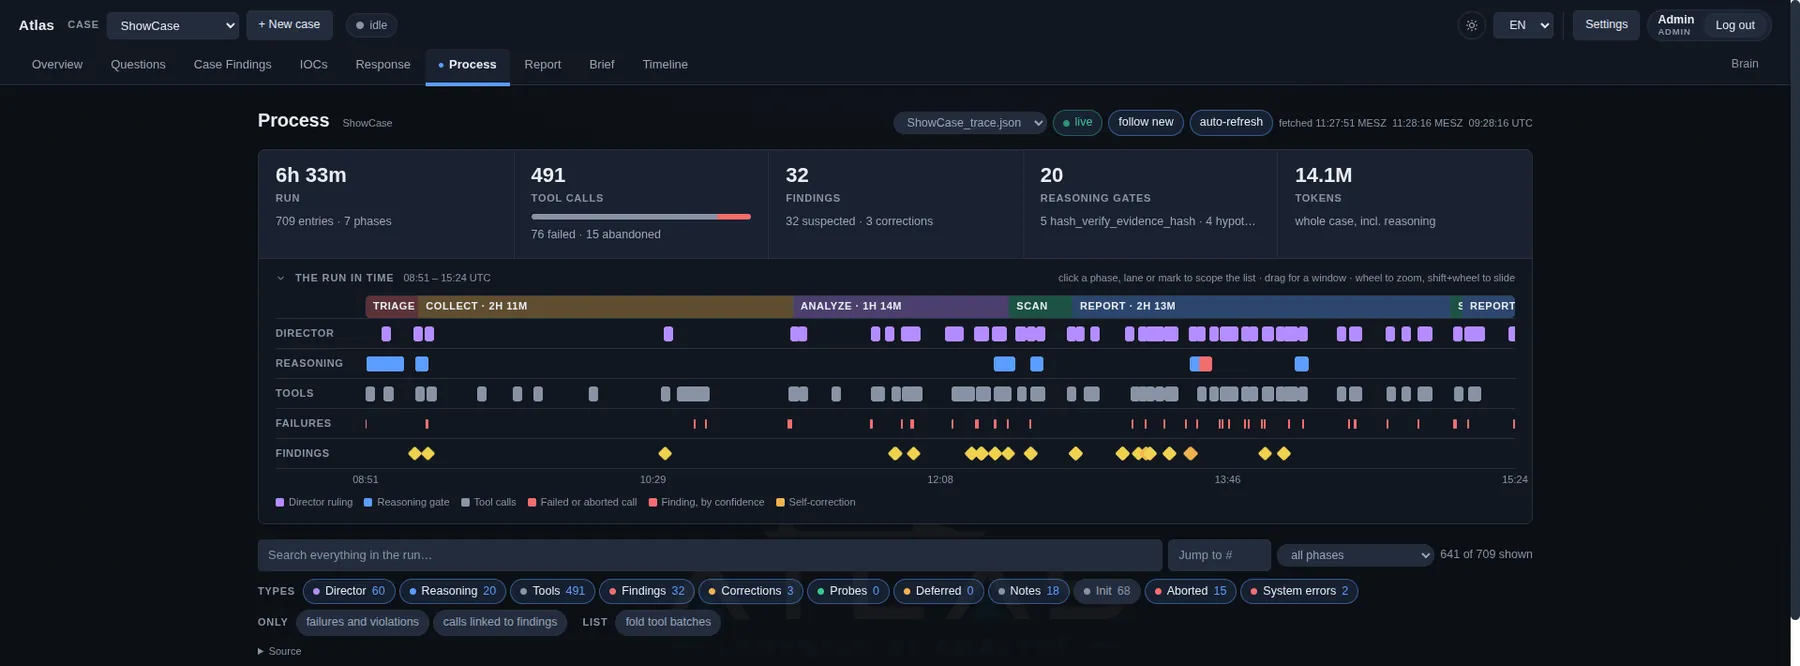Toggle the live status pill
Viewport: 1800px width, 666px height.
pos(1077,122)
